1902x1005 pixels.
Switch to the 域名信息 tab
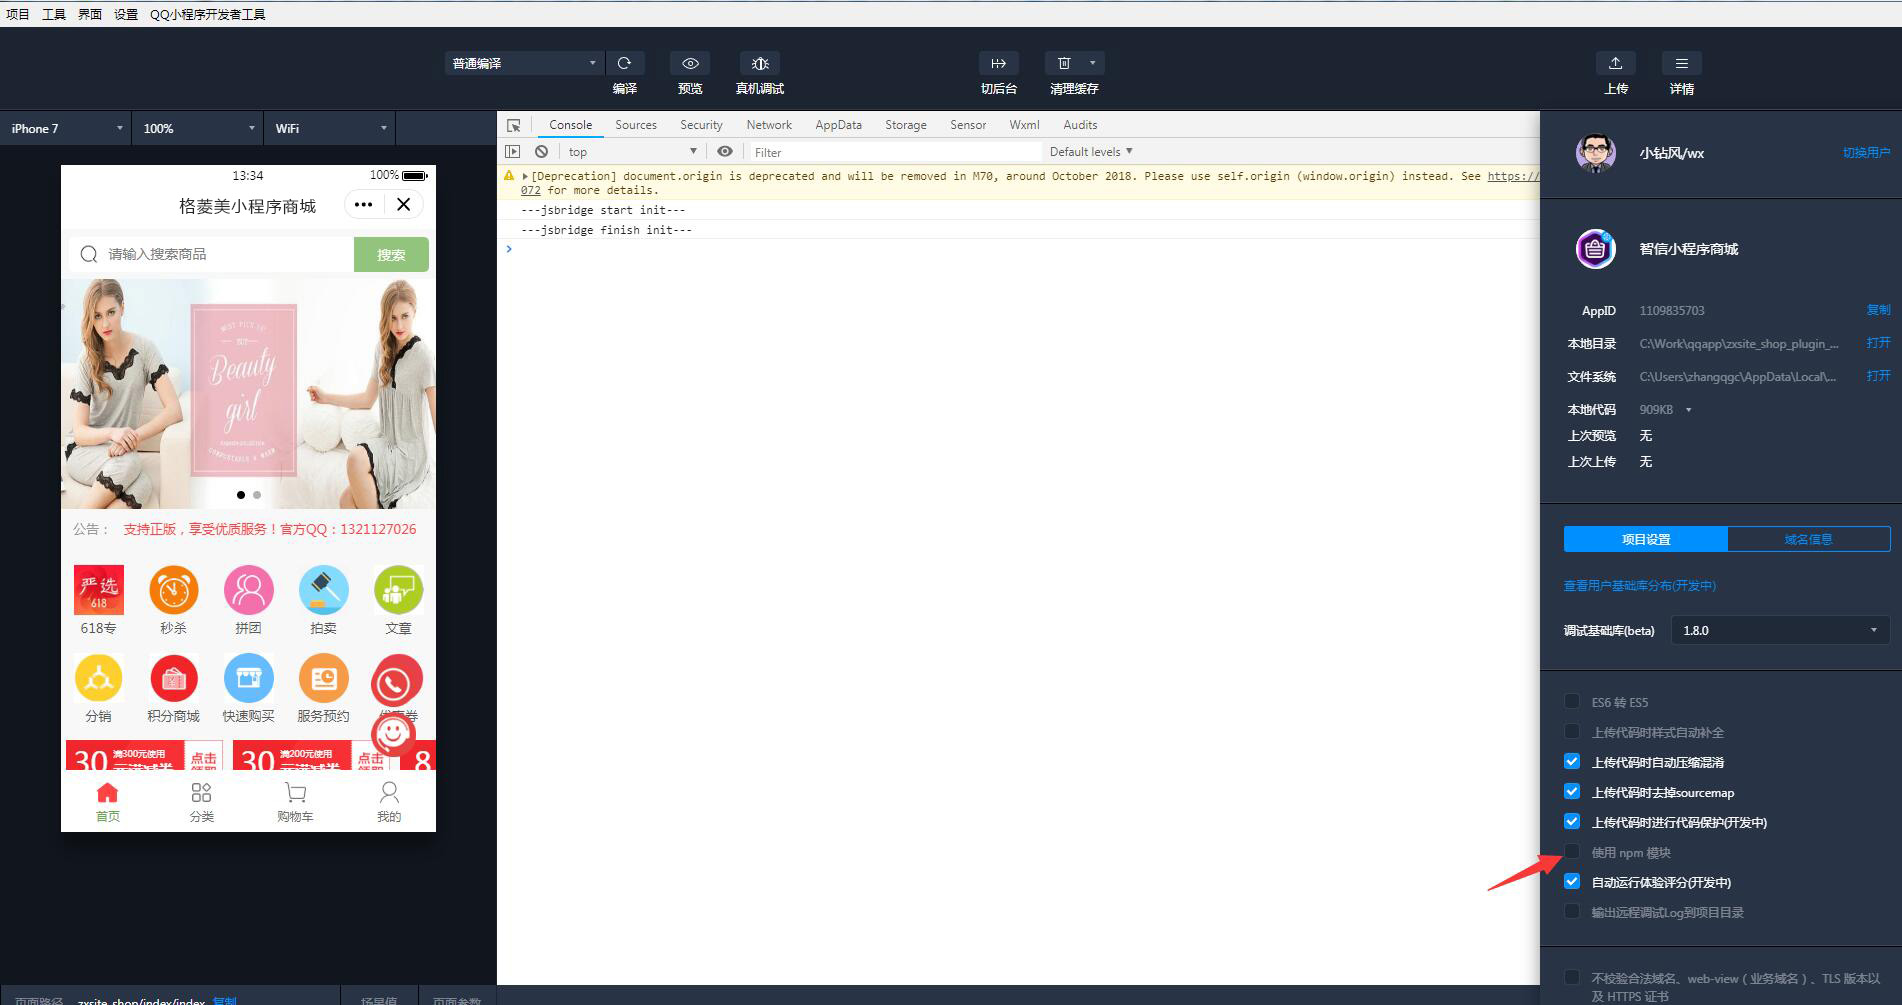point(1808,539)
